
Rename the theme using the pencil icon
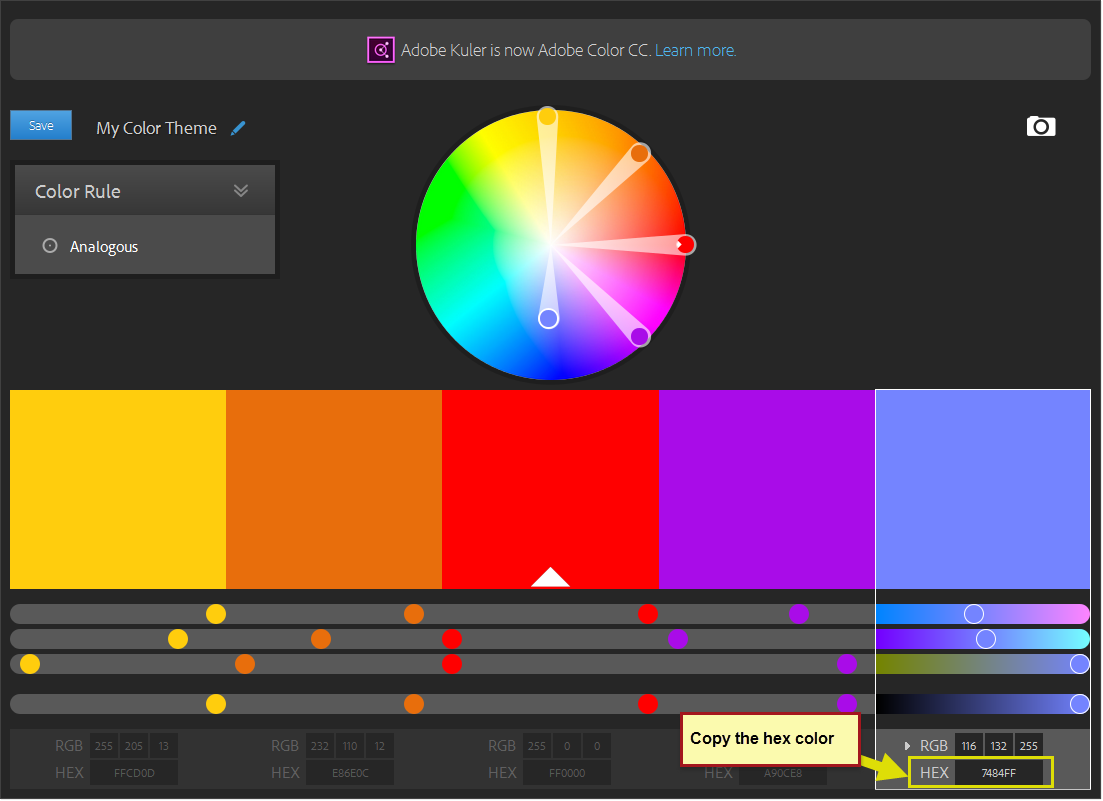pyautogui.click(x=238, y=128)
